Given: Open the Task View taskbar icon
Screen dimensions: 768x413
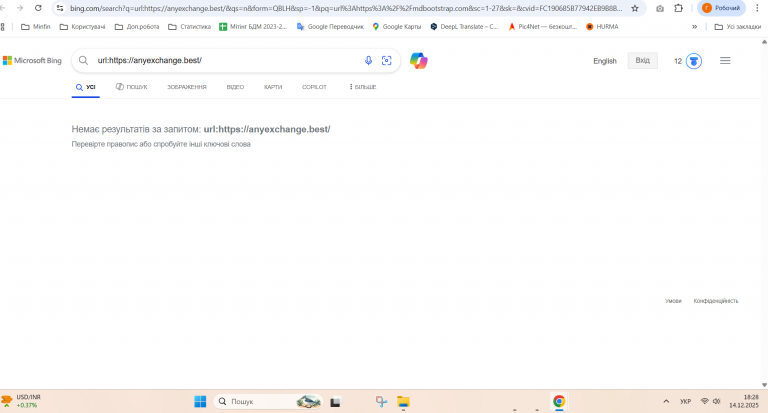Looking at the screenshot, I should [x=336, y=402].
